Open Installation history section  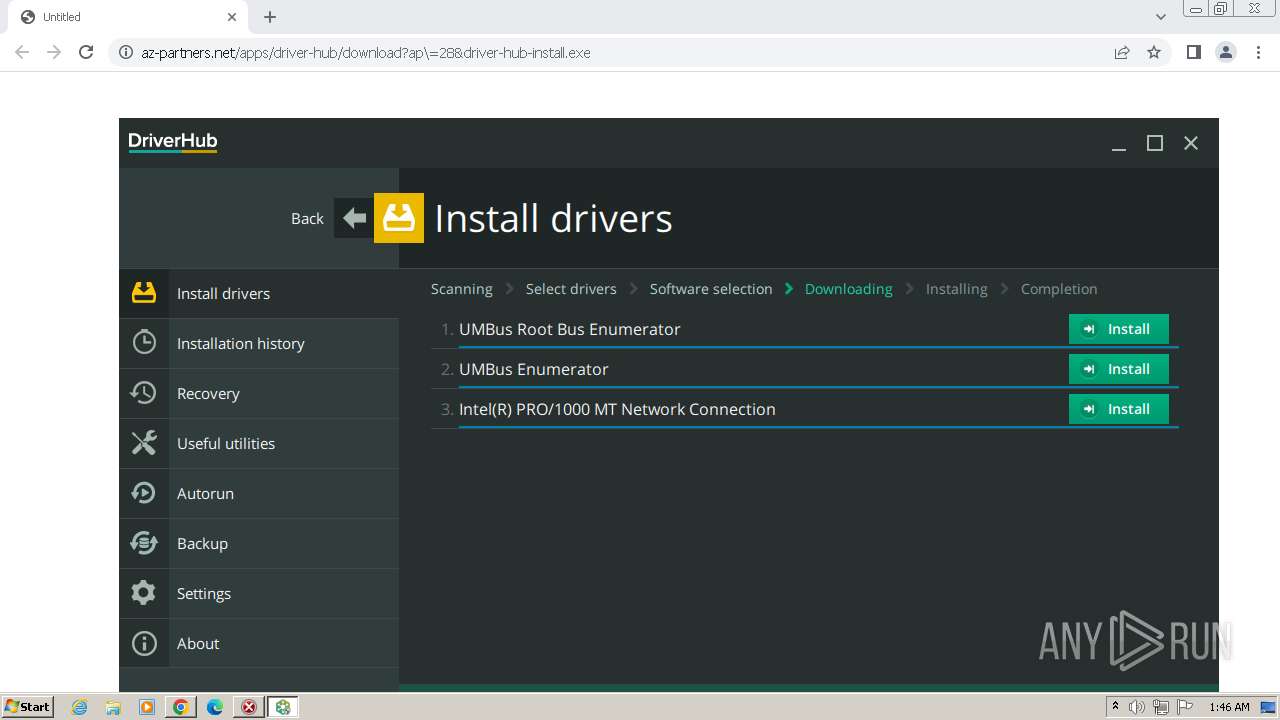point(259,343)
